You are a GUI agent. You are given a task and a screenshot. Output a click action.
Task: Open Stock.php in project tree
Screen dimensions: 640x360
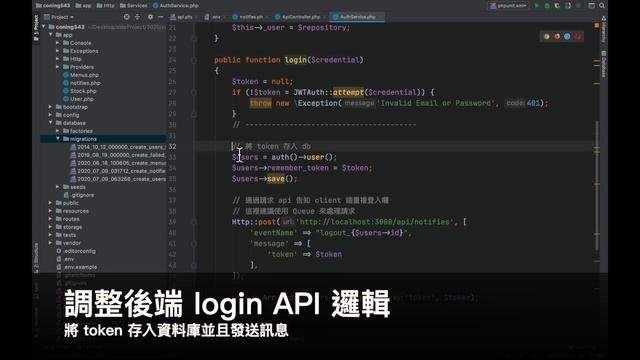[80, 91]
